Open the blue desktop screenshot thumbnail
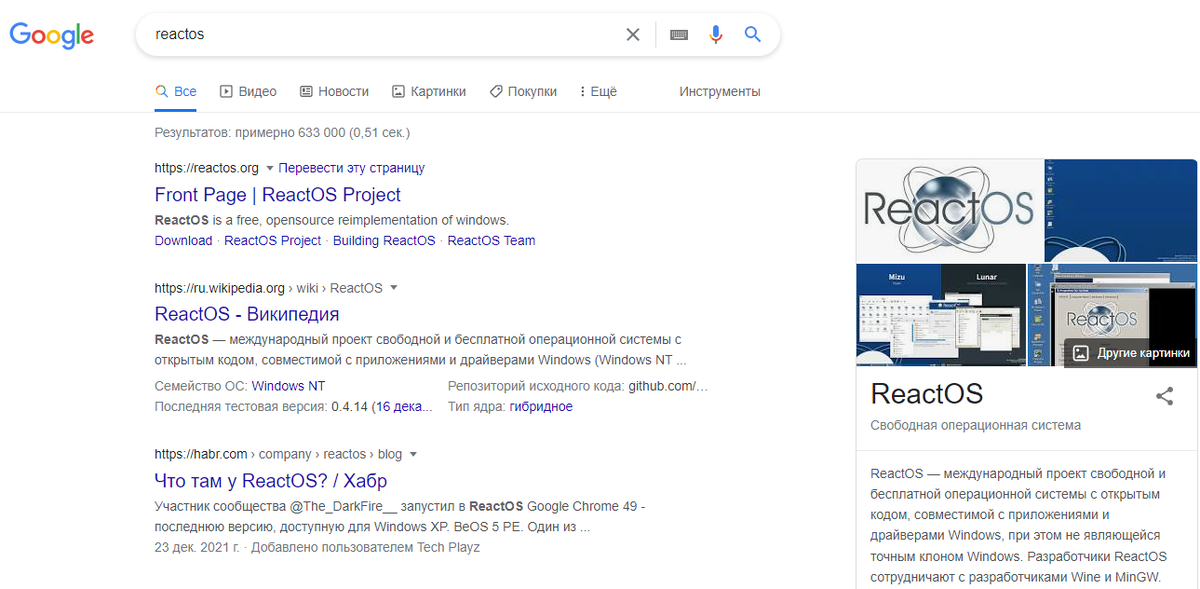1200x589 pixels. tap(1121, 210)
